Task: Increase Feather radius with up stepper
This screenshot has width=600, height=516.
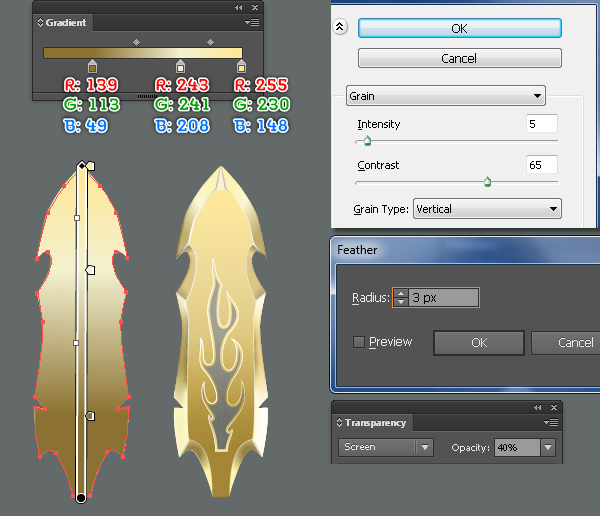Action: [x=401, y=294]
